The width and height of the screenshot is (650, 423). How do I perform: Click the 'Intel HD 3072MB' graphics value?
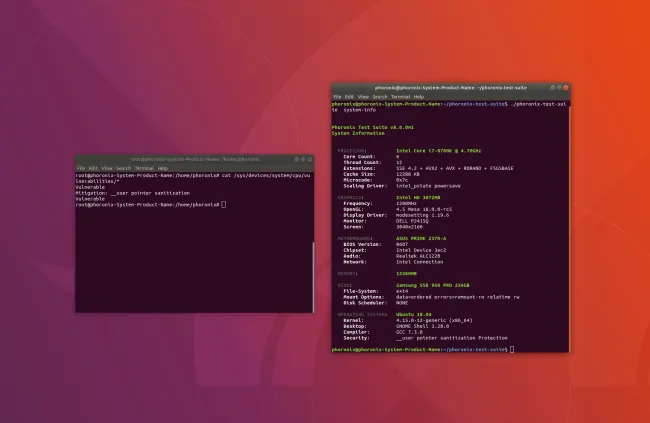(x=418, y=198)
